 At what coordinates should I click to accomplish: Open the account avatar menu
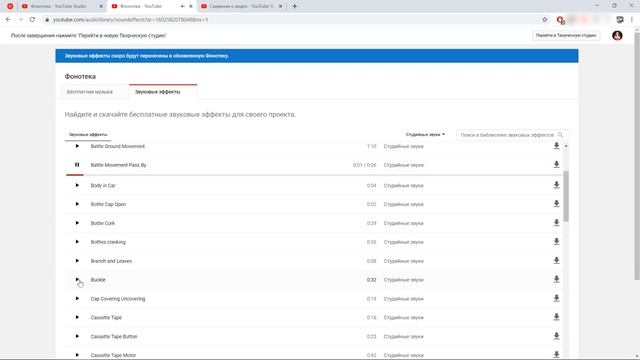[x=617, y=36]
